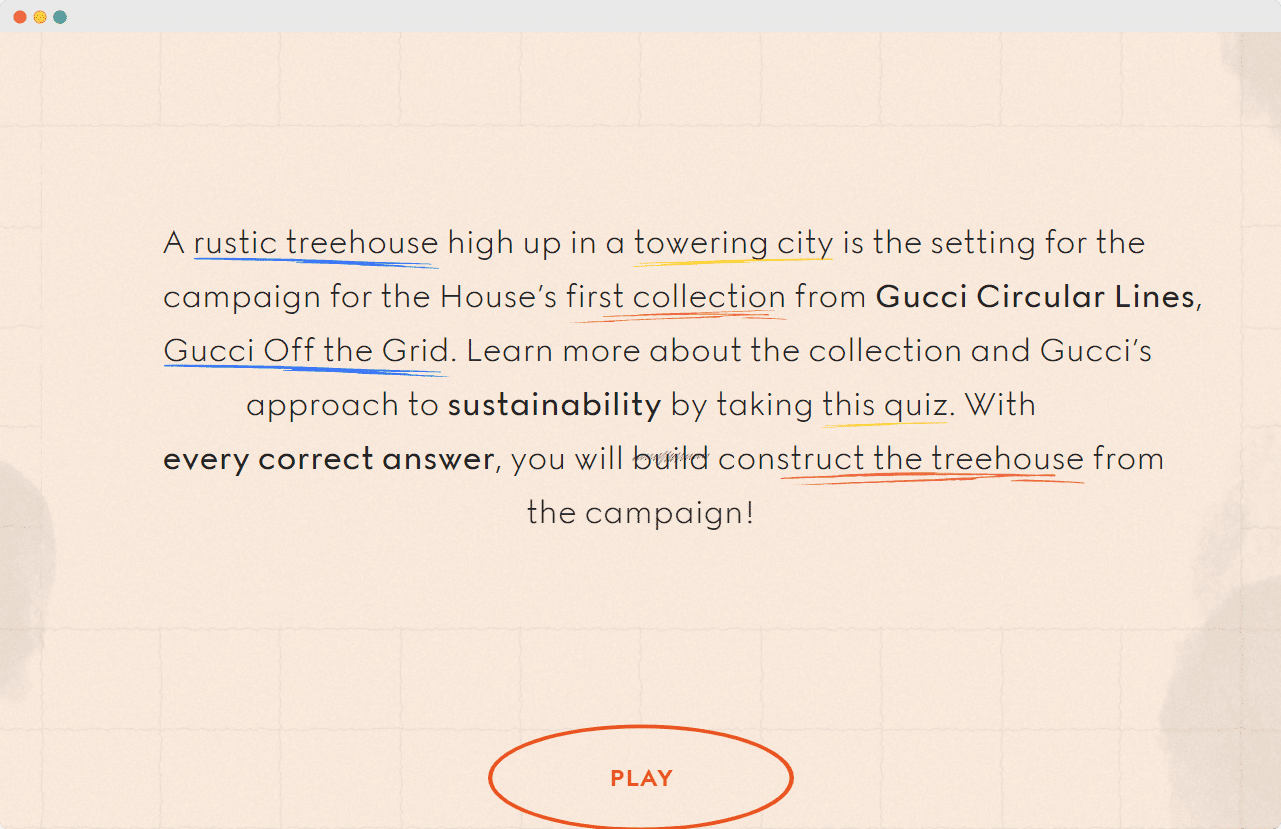Click the 'approach to' words before sustainability
Viewport: 1281px width, 829px height.
[342, 405]
